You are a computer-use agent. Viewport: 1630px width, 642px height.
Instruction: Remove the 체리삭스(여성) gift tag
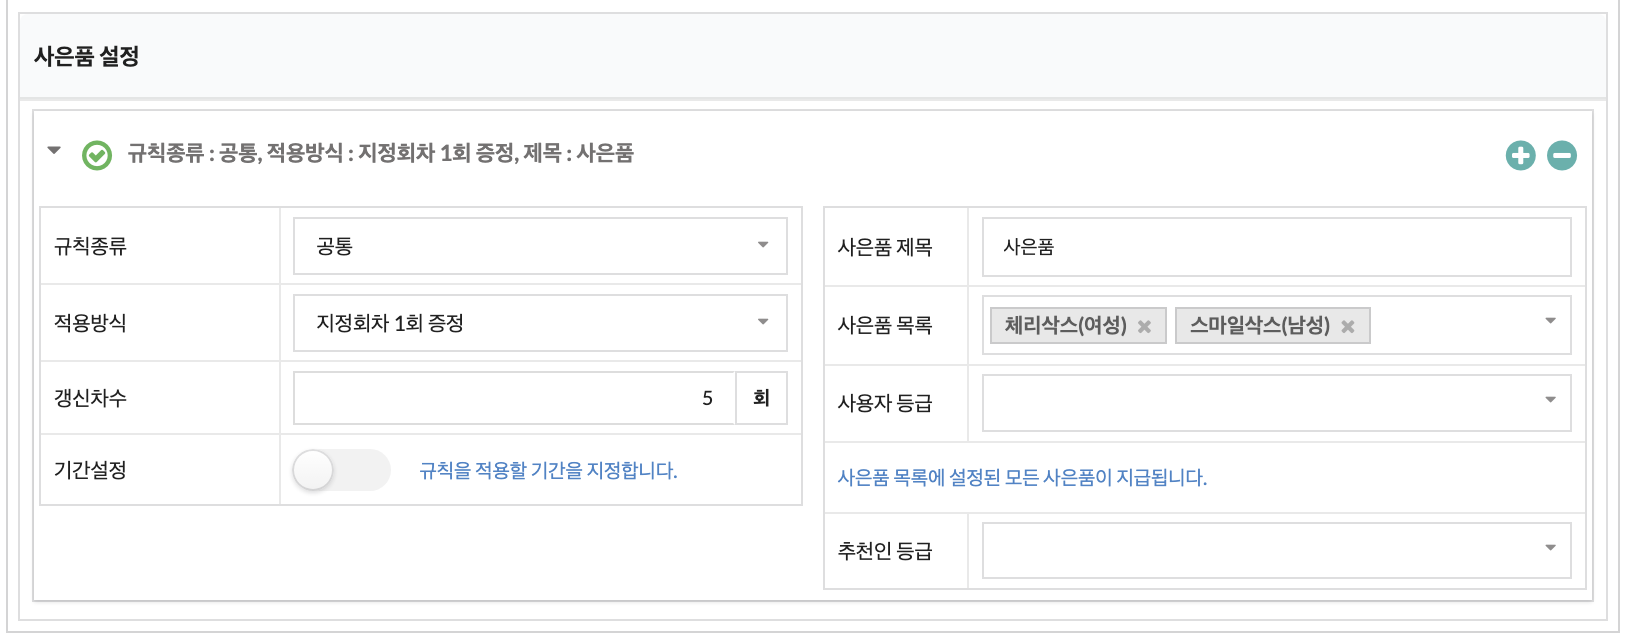tap(1145, 326)
